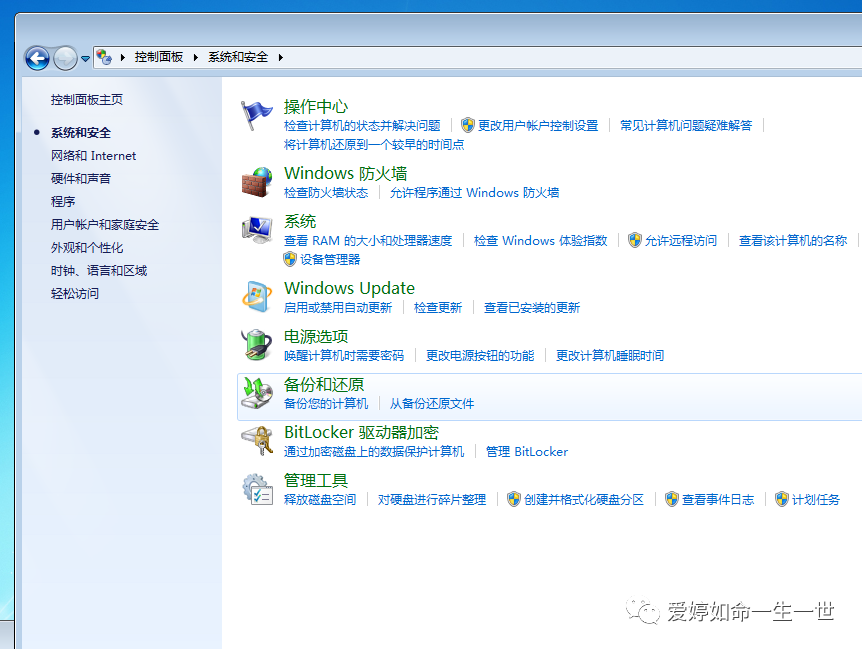Go to 网络和 Internet category
This screenshot has height=649, width=862.
tap(93, 156)
